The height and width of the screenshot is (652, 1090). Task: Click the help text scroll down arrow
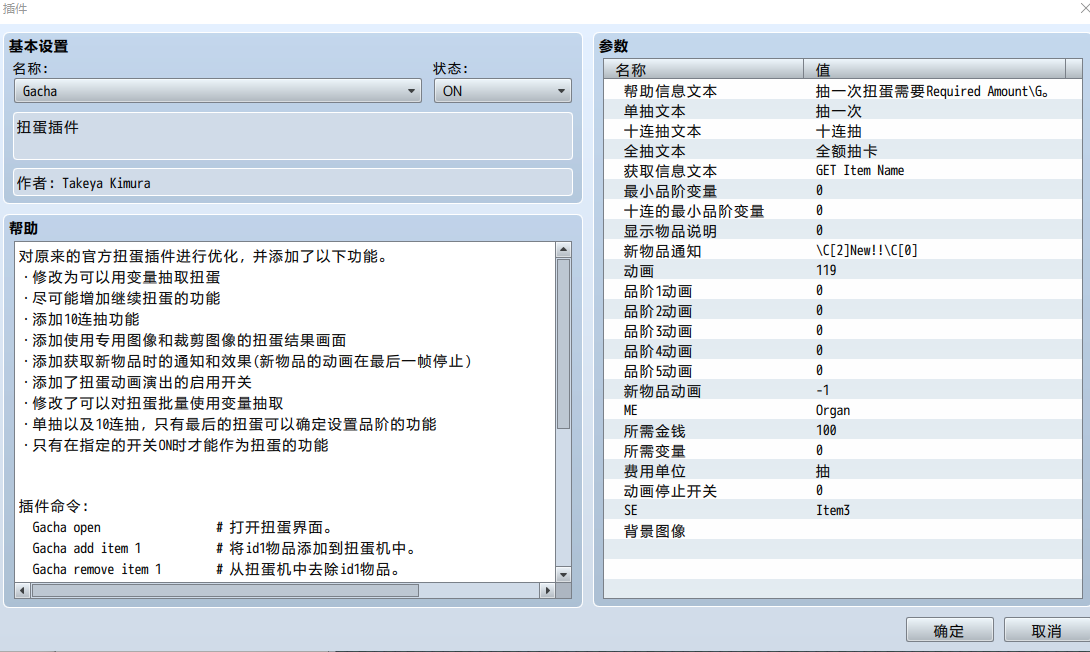tap(564, 575)
